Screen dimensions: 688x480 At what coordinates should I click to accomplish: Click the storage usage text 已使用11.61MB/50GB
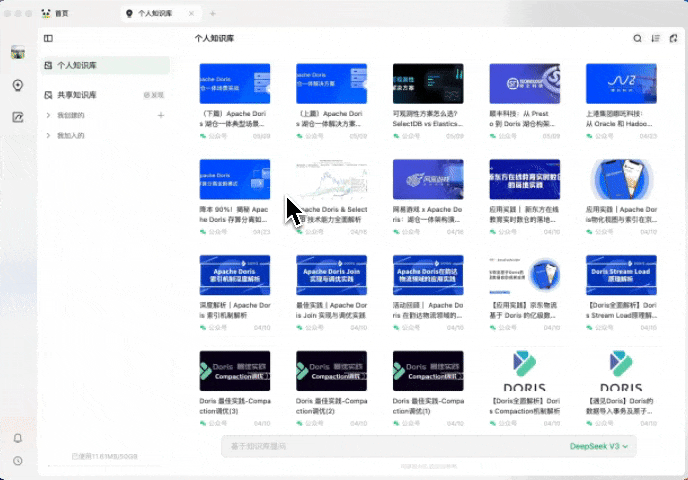[104, 456]
